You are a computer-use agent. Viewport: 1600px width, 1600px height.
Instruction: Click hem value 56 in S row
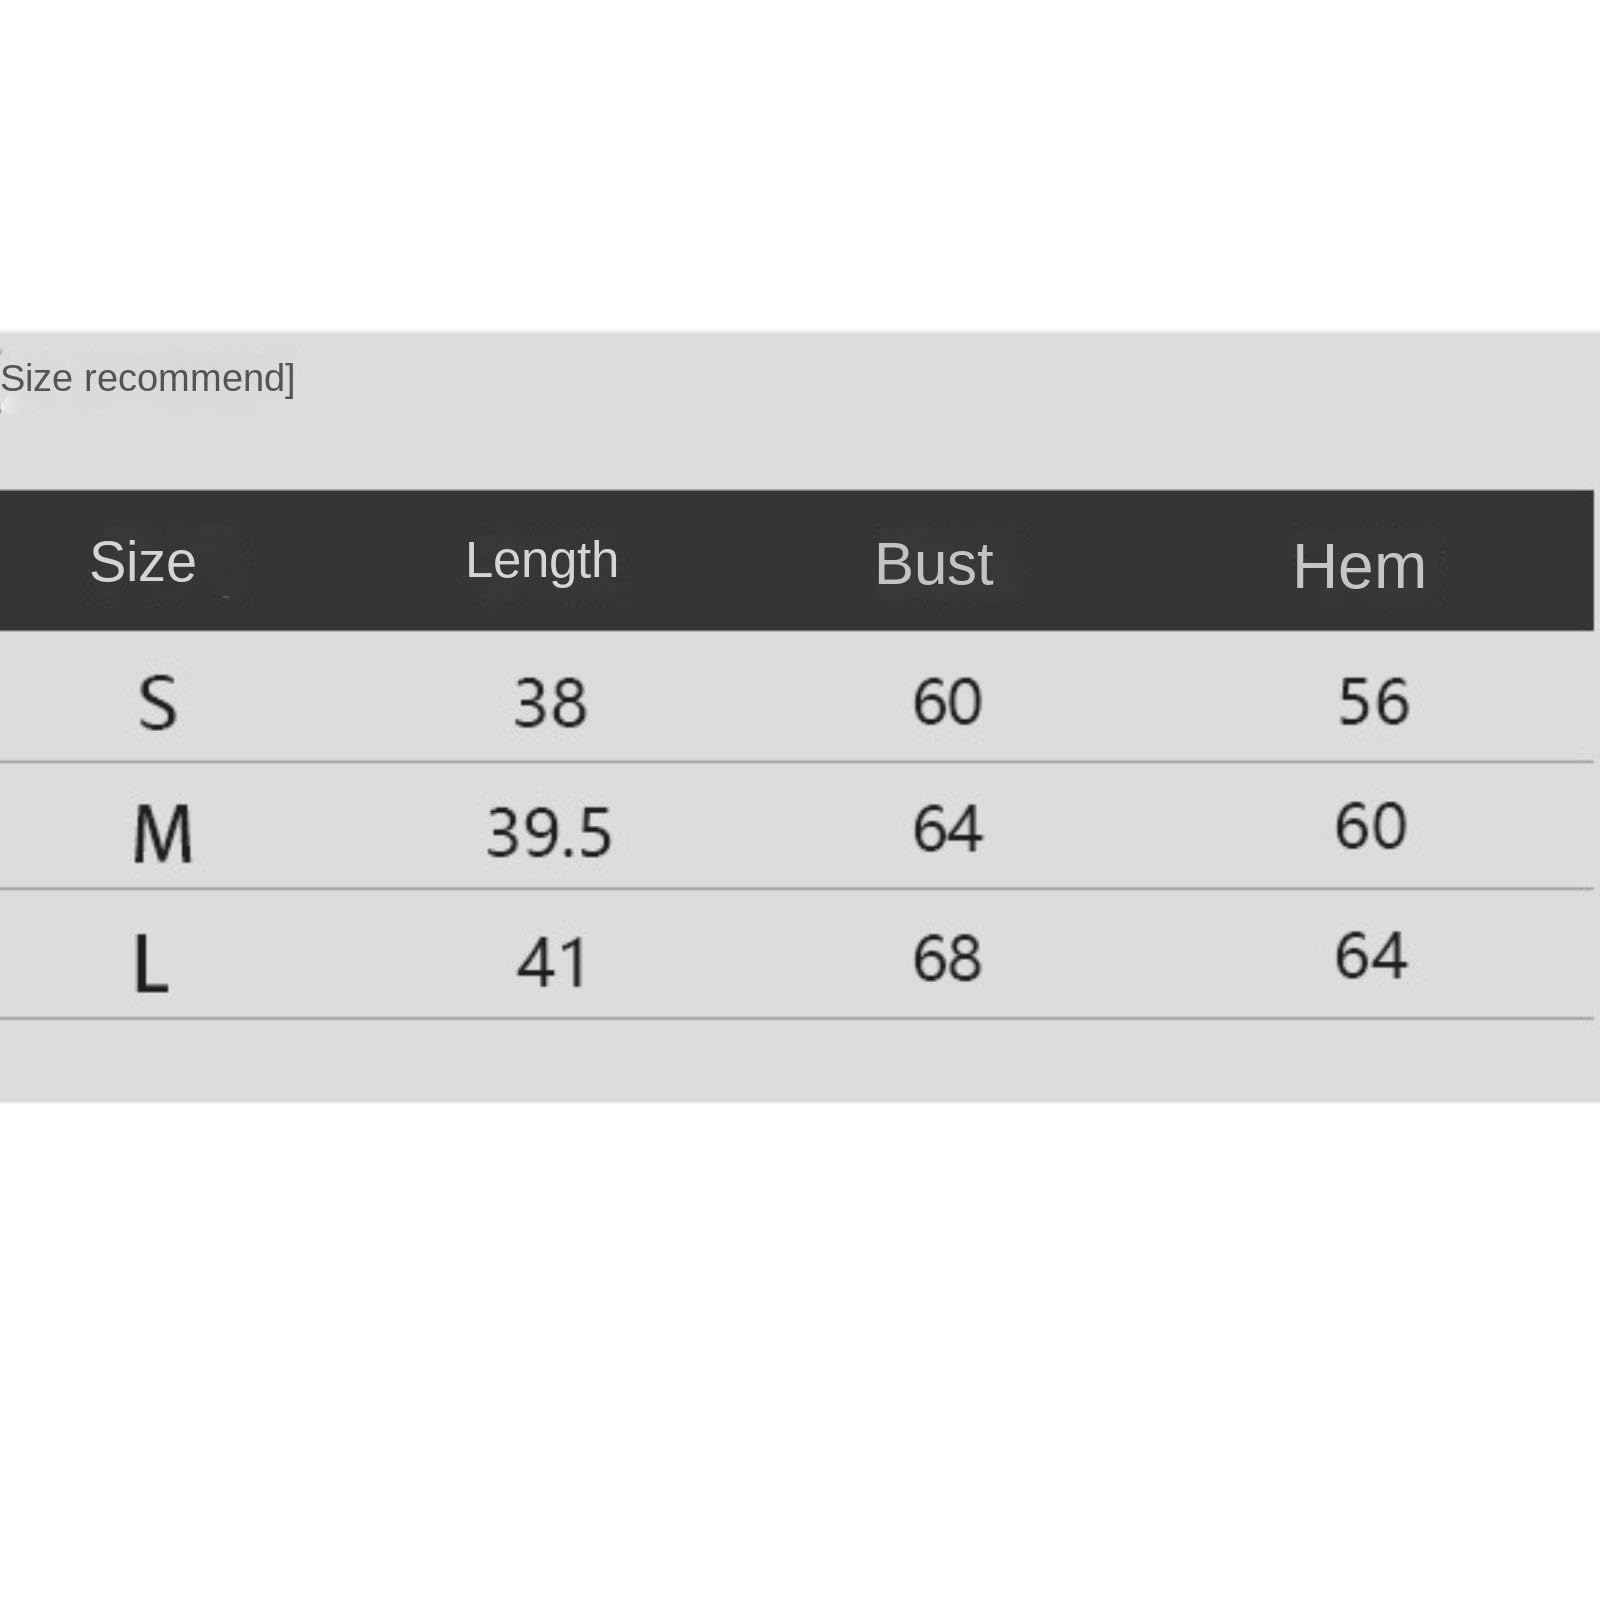(x=1374, y=701)
